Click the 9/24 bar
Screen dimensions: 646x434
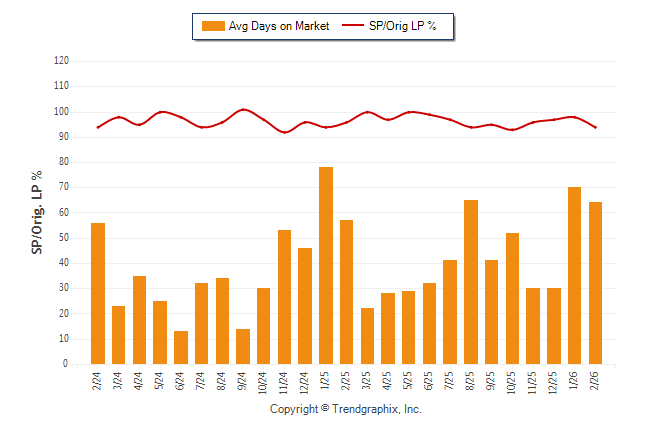click(243, 346)
